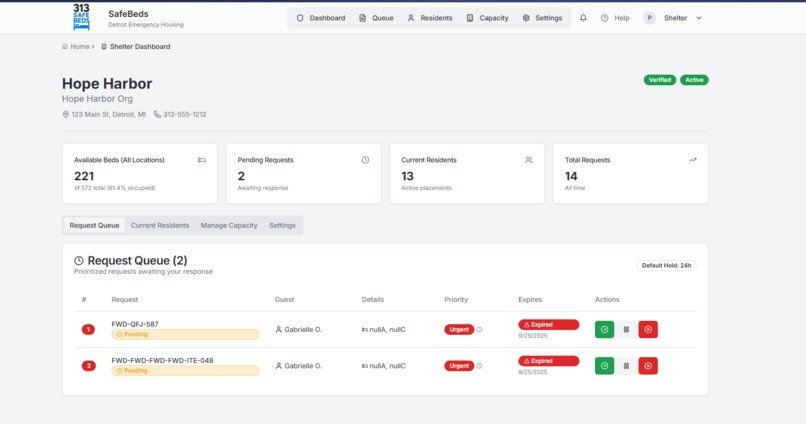Click people icon on Current Residents card
Viewport: 806px width, 424px height.
pyautogui.click(x=529, y=160)
